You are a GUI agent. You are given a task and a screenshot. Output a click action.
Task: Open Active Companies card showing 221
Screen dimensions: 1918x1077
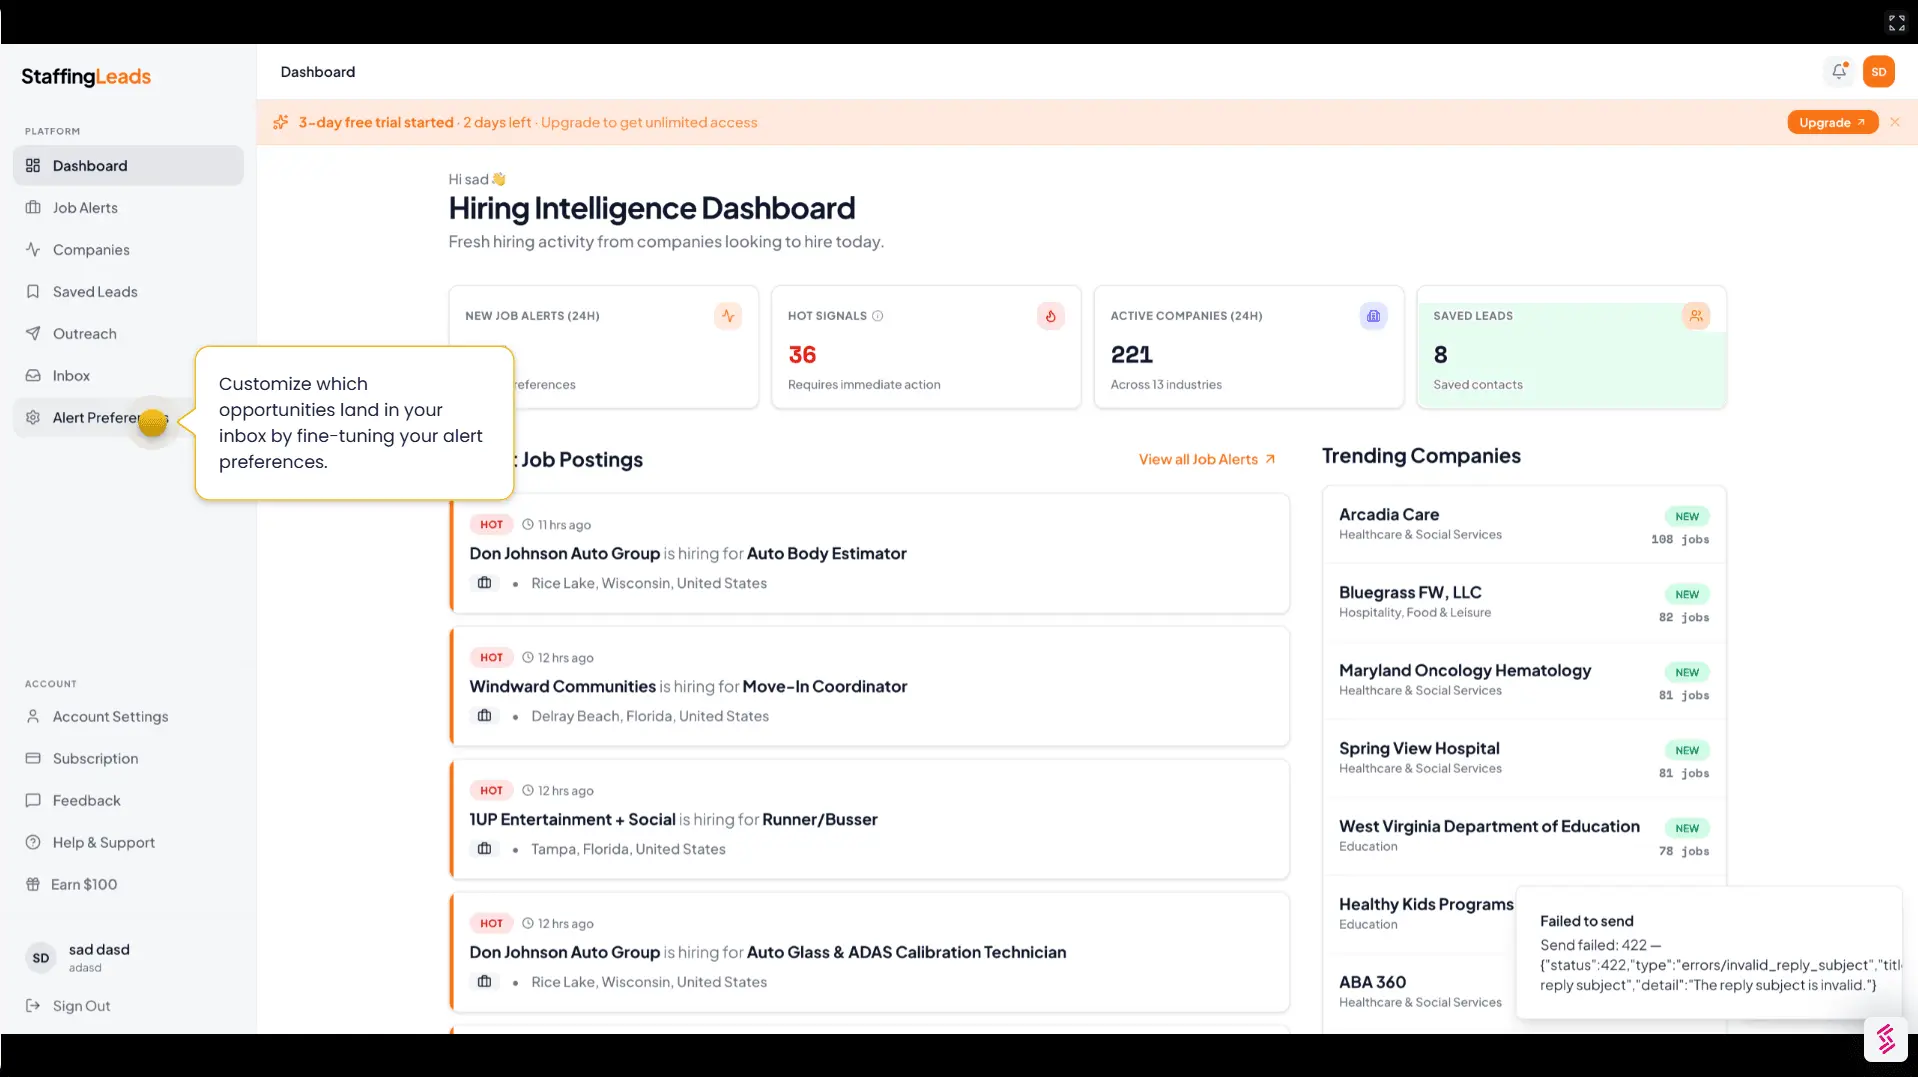(x=1249, y=347)
